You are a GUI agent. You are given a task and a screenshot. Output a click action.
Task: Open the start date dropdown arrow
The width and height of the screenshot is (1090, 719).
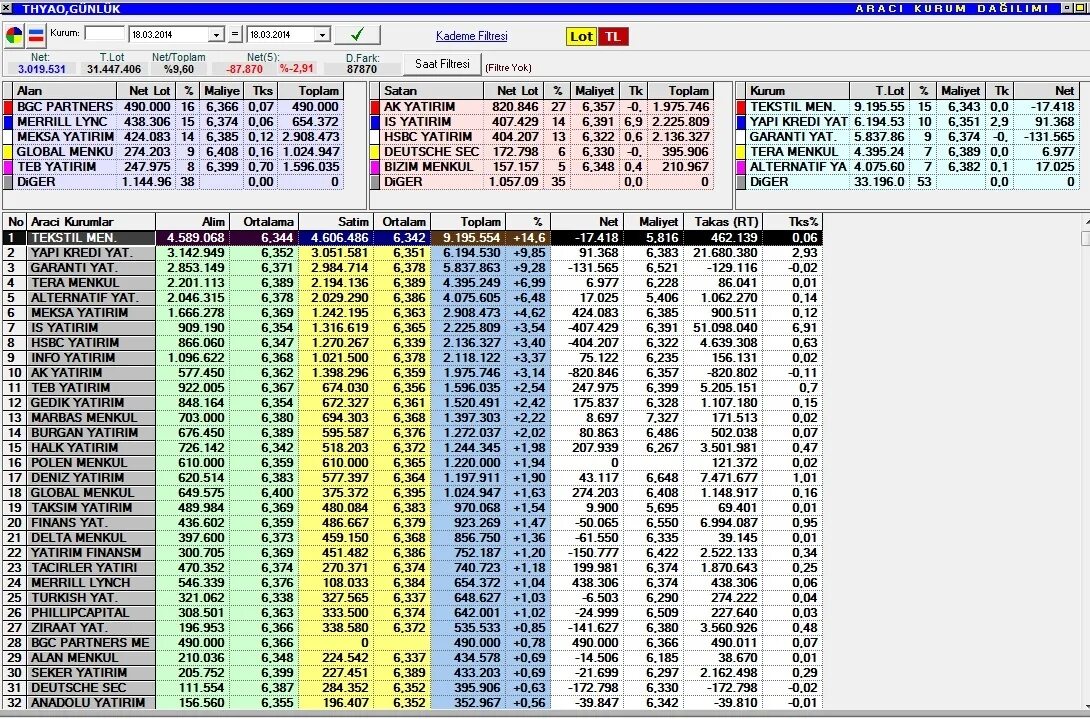coord(216,35)
